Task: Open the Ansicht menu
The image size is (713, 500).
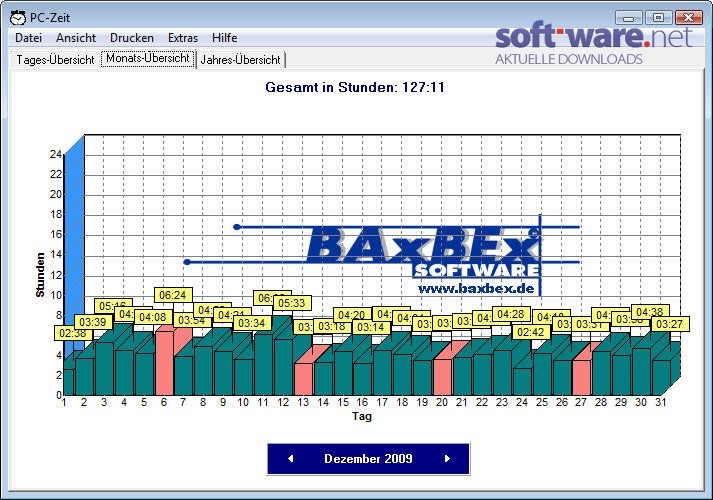Action: (x=76, y=38)
